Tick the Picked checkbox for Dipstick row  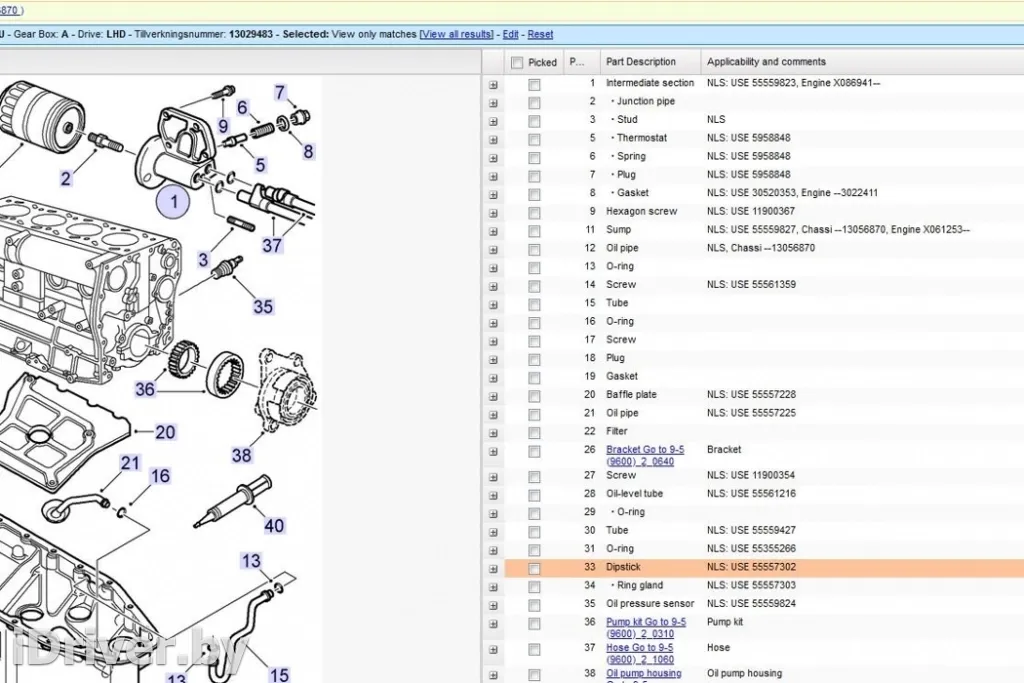(x=534, y=568)
